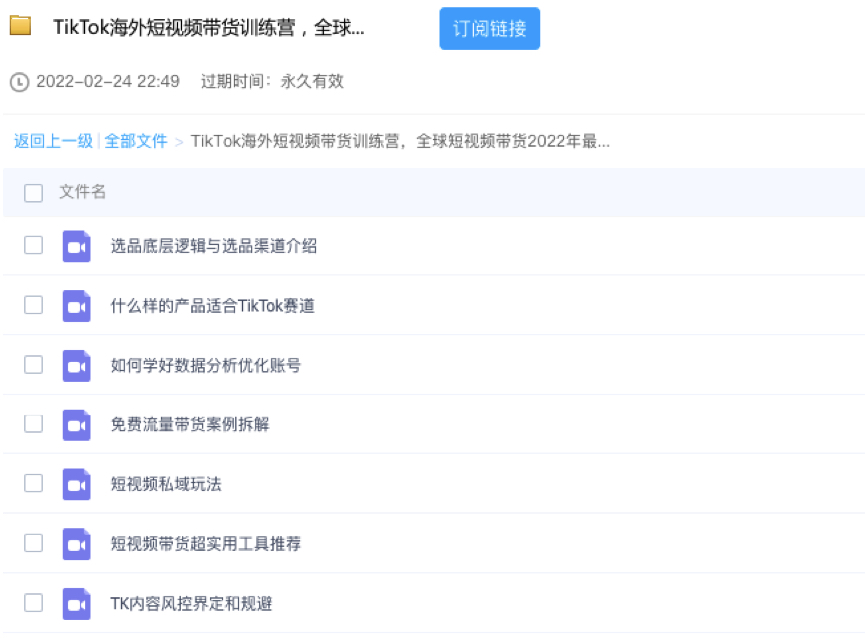The image size is (865, 638).
Task: Open file 选品底层逻辑与选品渠道介绍
Action: pyautogui.click(x=214, y=246)
